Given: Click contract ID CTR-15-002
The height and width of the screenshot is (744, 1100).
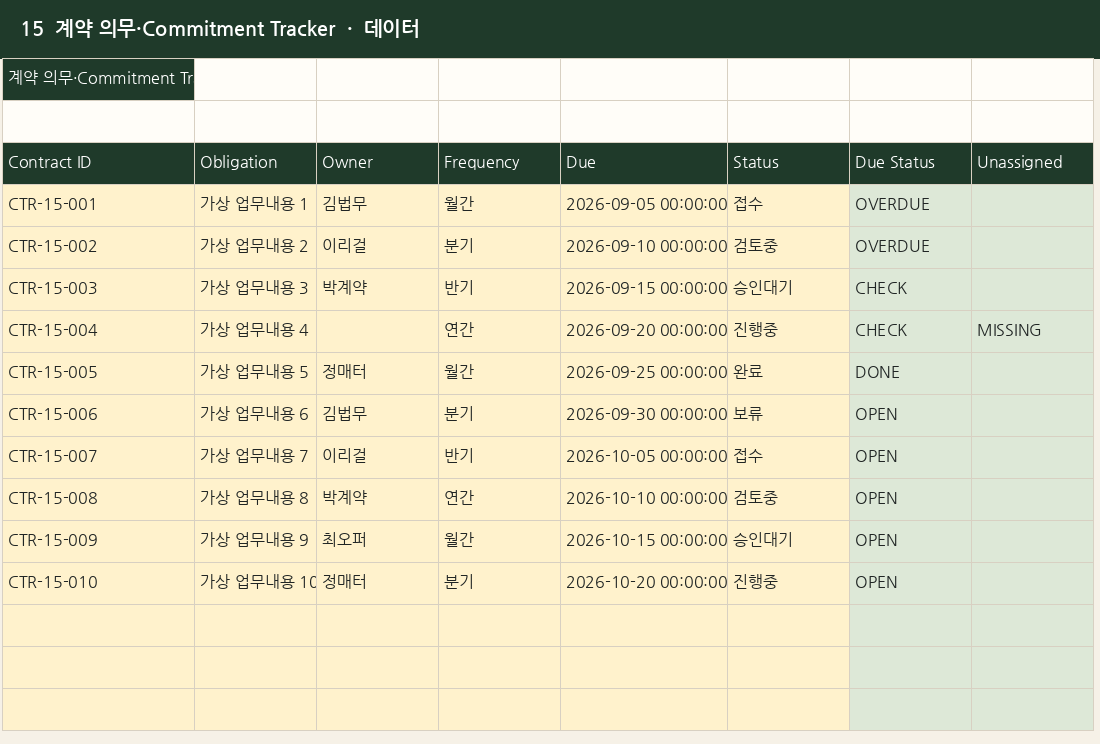Looking at the screenshot, I should (x=98, y=248).
